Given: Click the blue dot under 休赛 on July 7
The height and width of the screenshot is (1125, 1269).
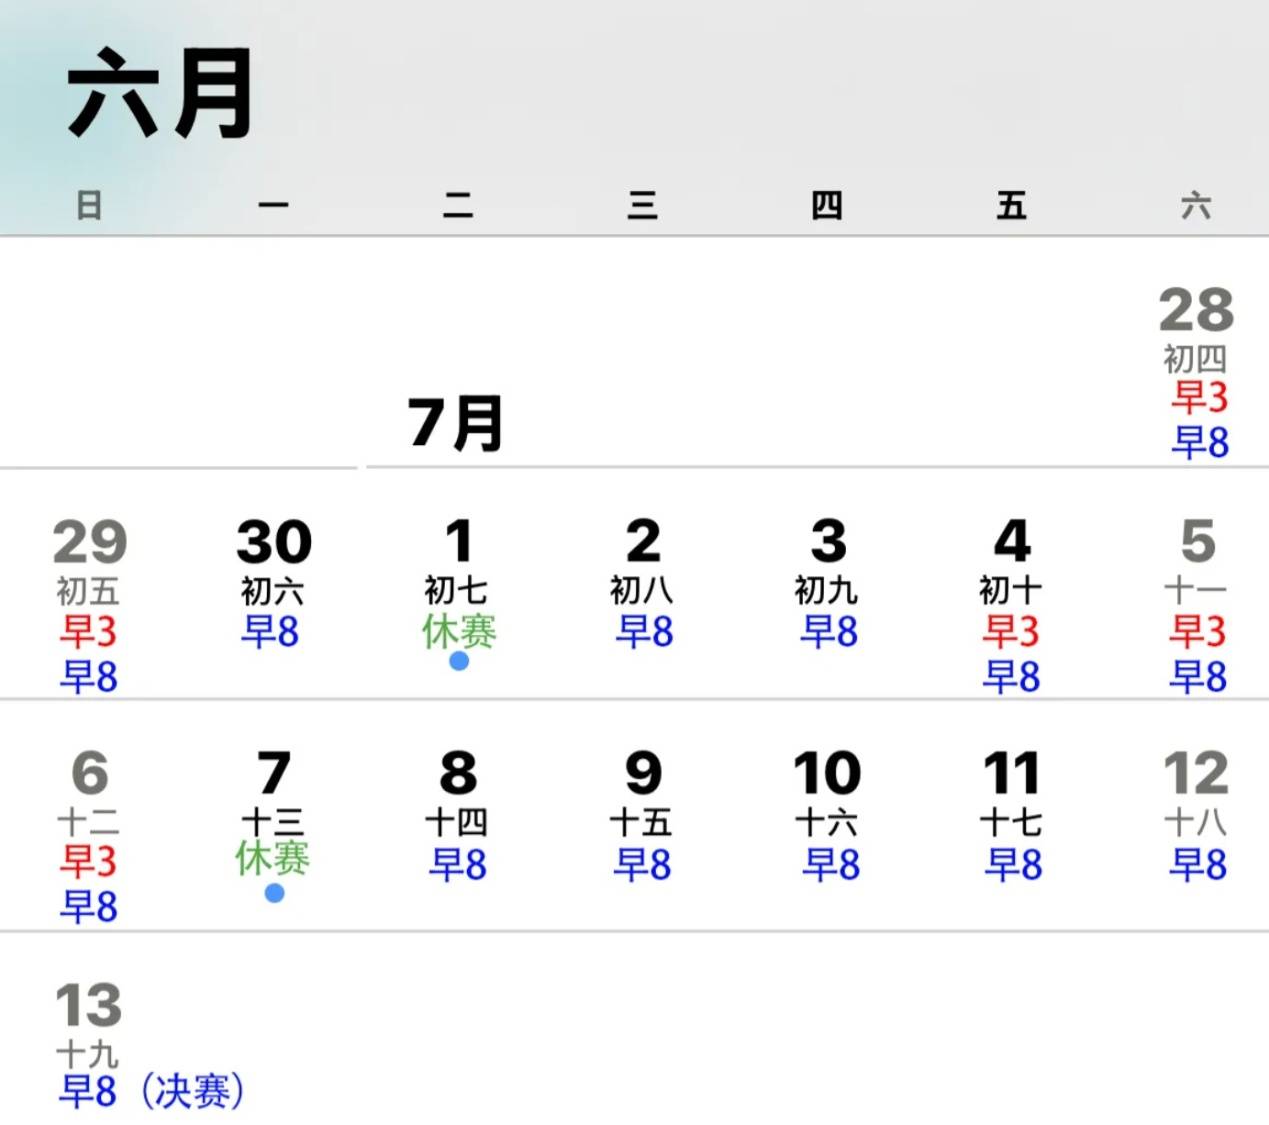Looking at the screenshot, I should click(273, 894).
